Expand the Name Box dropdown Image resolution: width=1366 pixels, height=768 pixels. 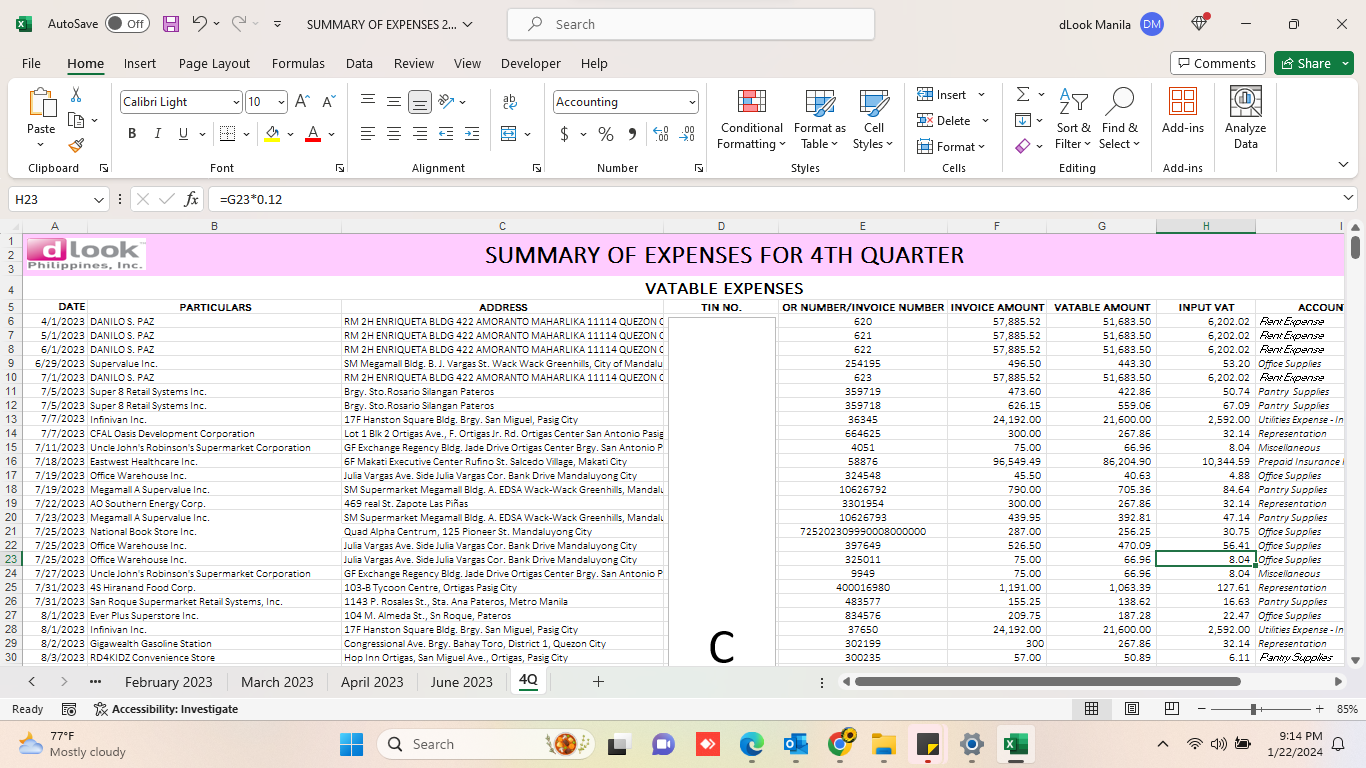coord(98,199)
